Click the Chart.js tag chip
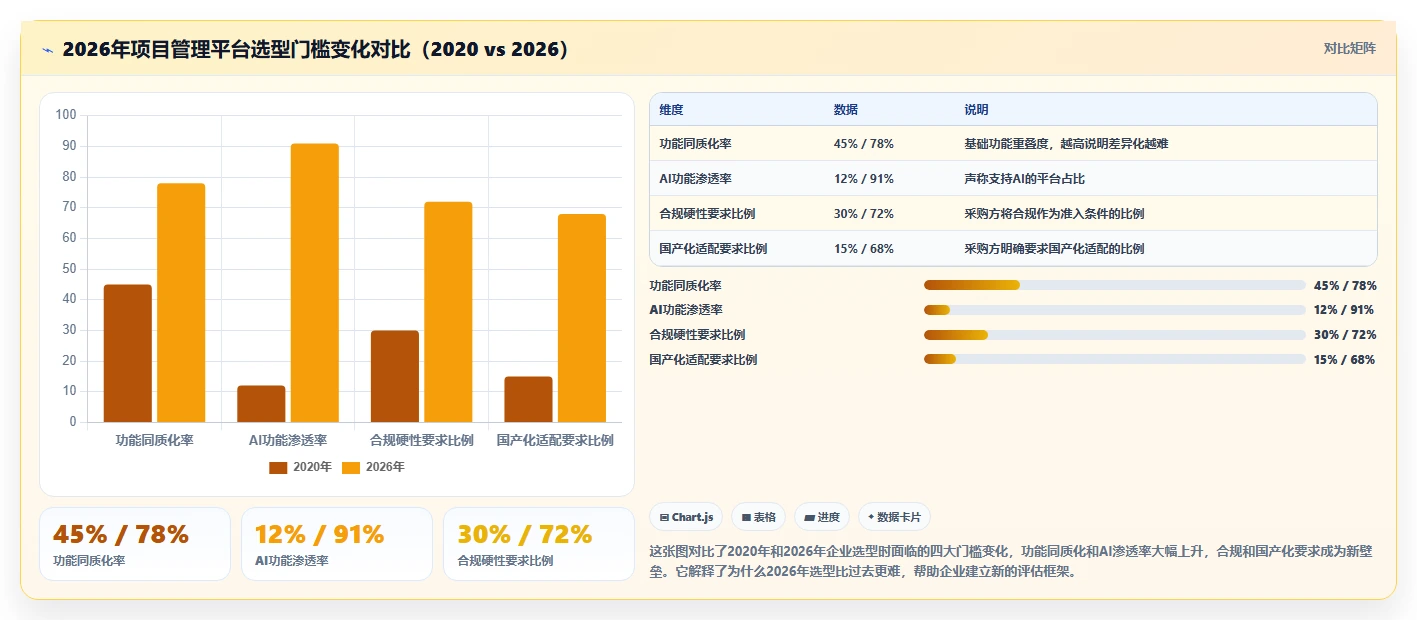This screenshot has width=1417, height=620. click(687, 517)
